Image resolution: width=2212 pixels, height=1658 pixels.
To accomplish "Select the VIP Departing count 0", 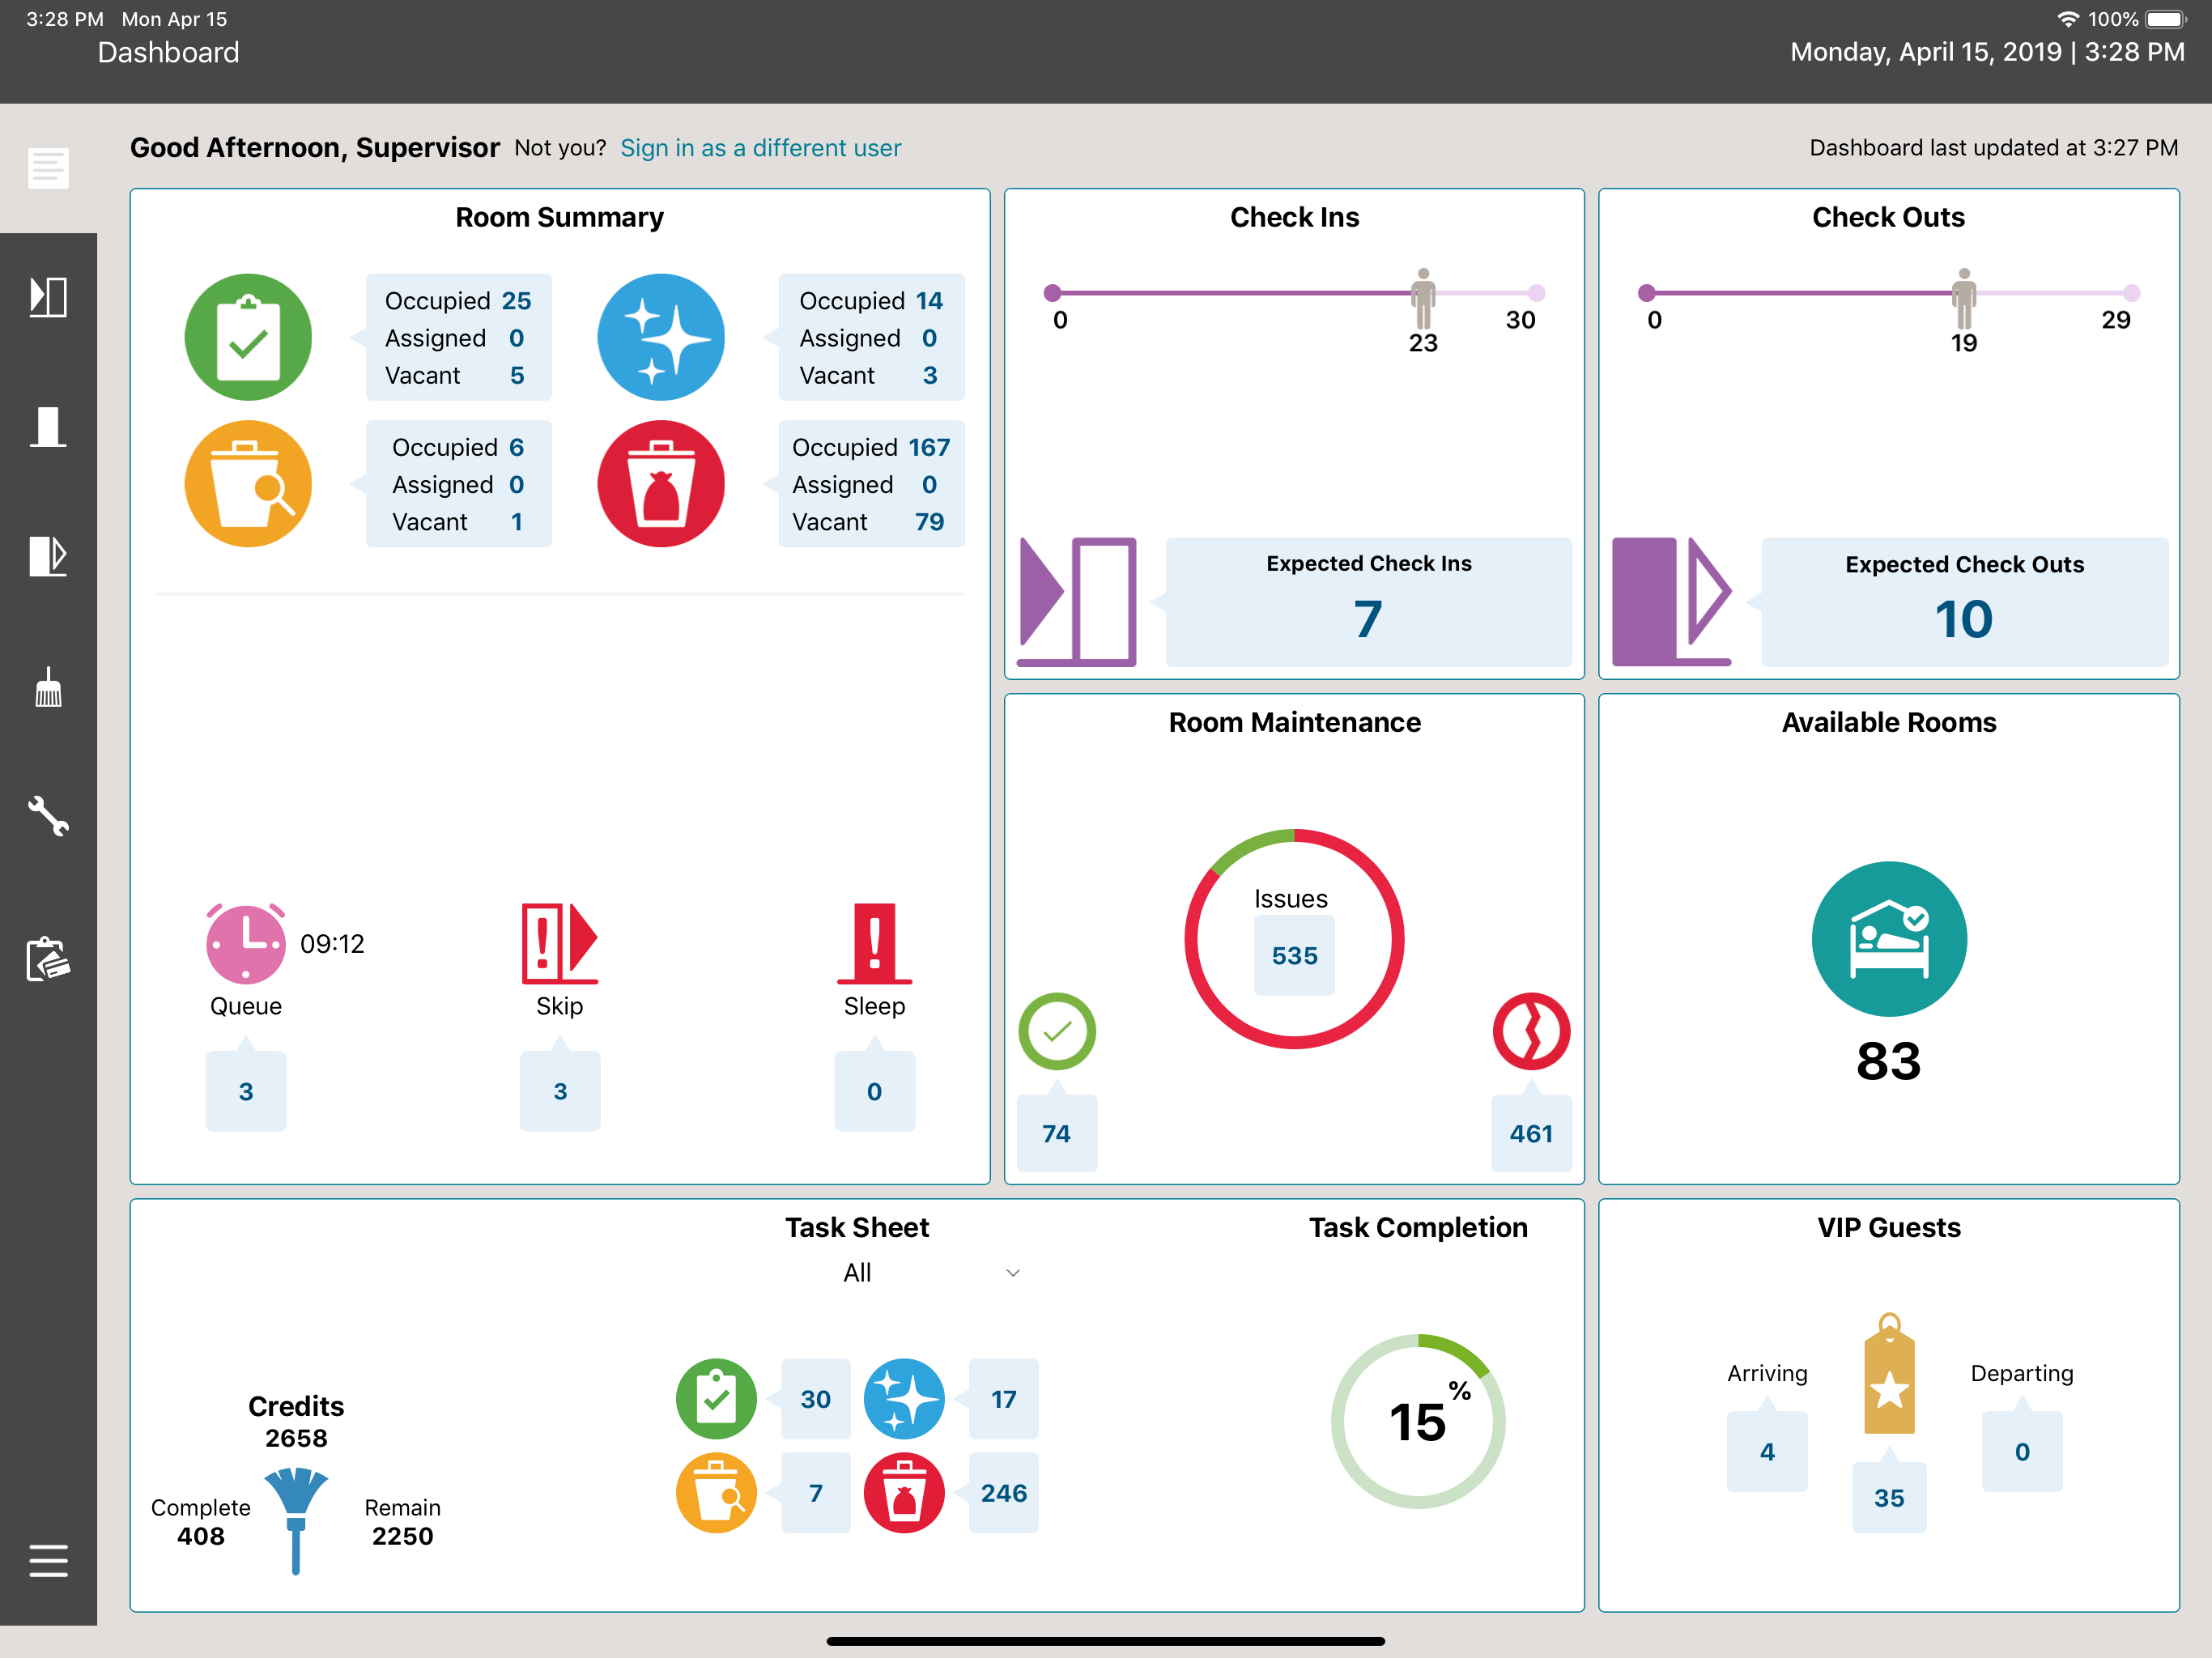I will coord(2022,1451).
